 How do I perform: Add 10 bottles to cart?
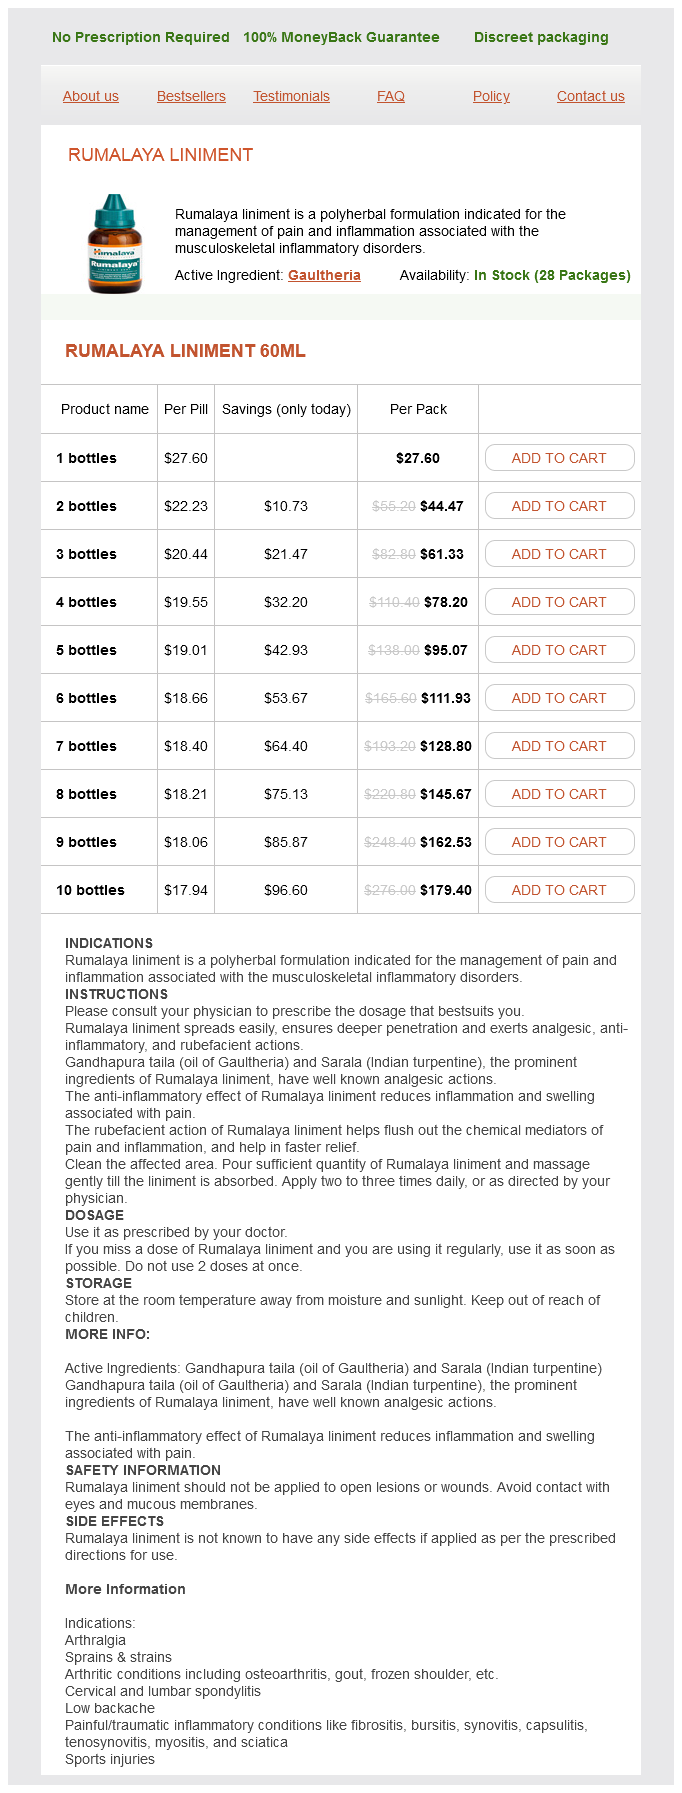click(559, 890)
